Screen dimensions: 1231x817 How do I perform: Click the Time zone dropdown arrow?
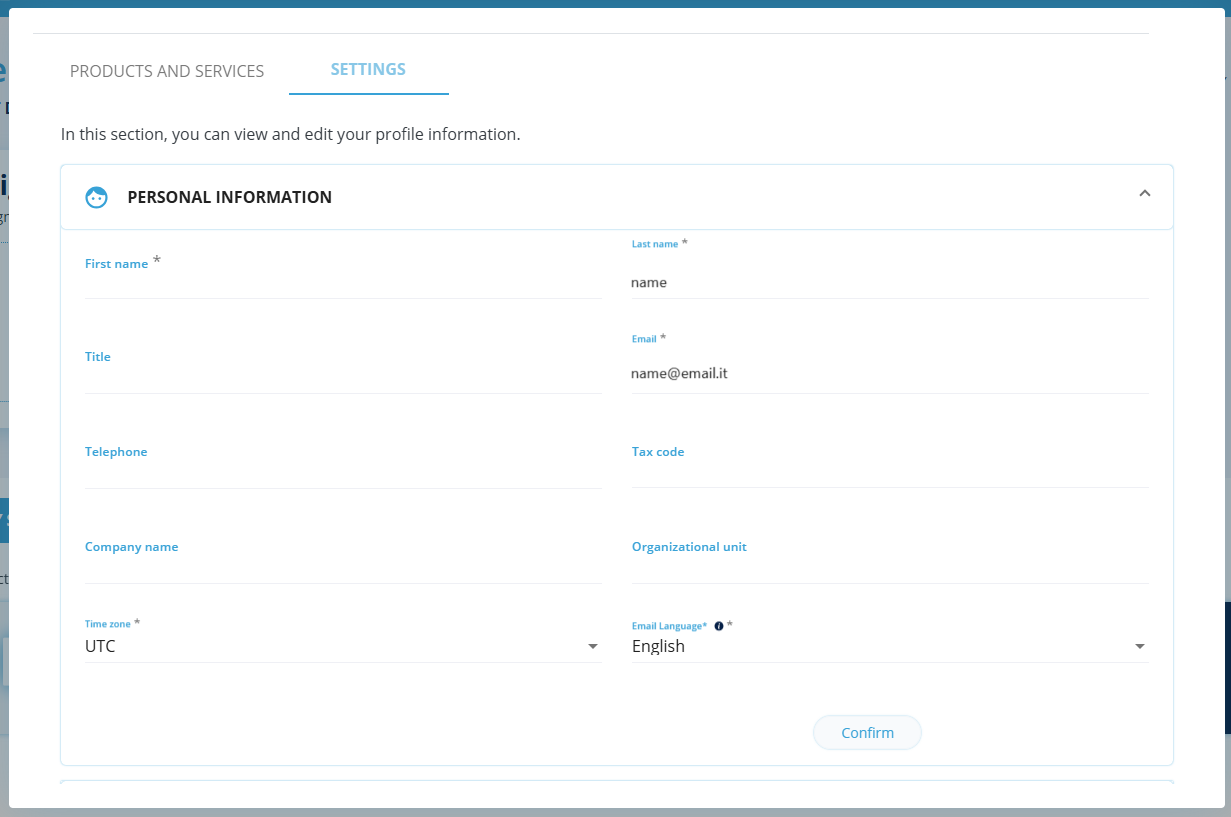click(x=593, y=647)
